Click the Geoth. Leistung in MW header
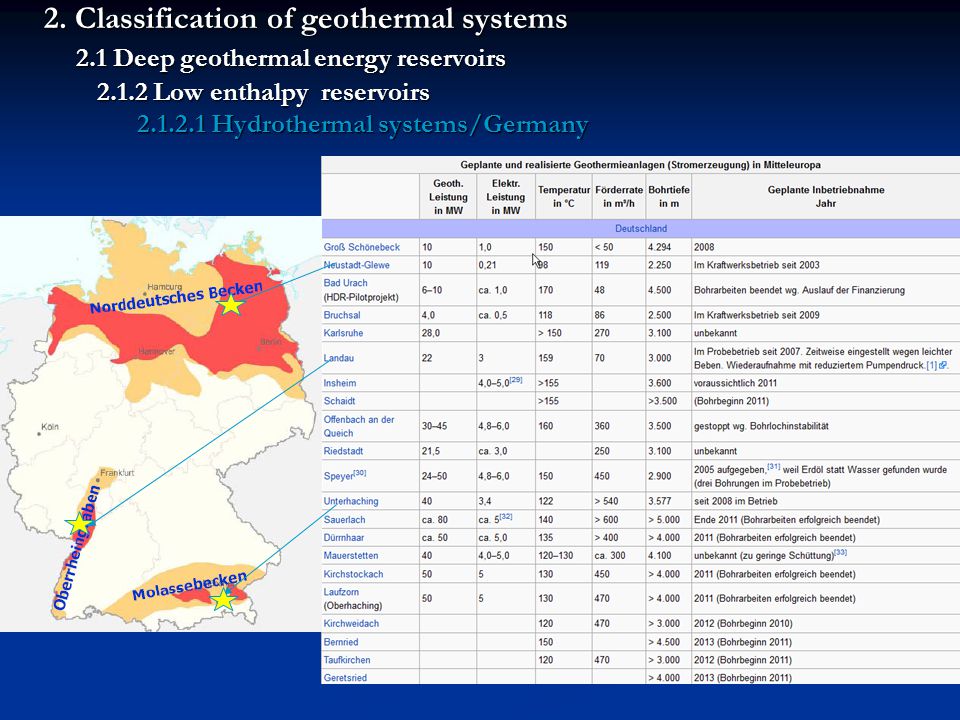Viewport: 960px width, 720px height. (x=448, y=197)
